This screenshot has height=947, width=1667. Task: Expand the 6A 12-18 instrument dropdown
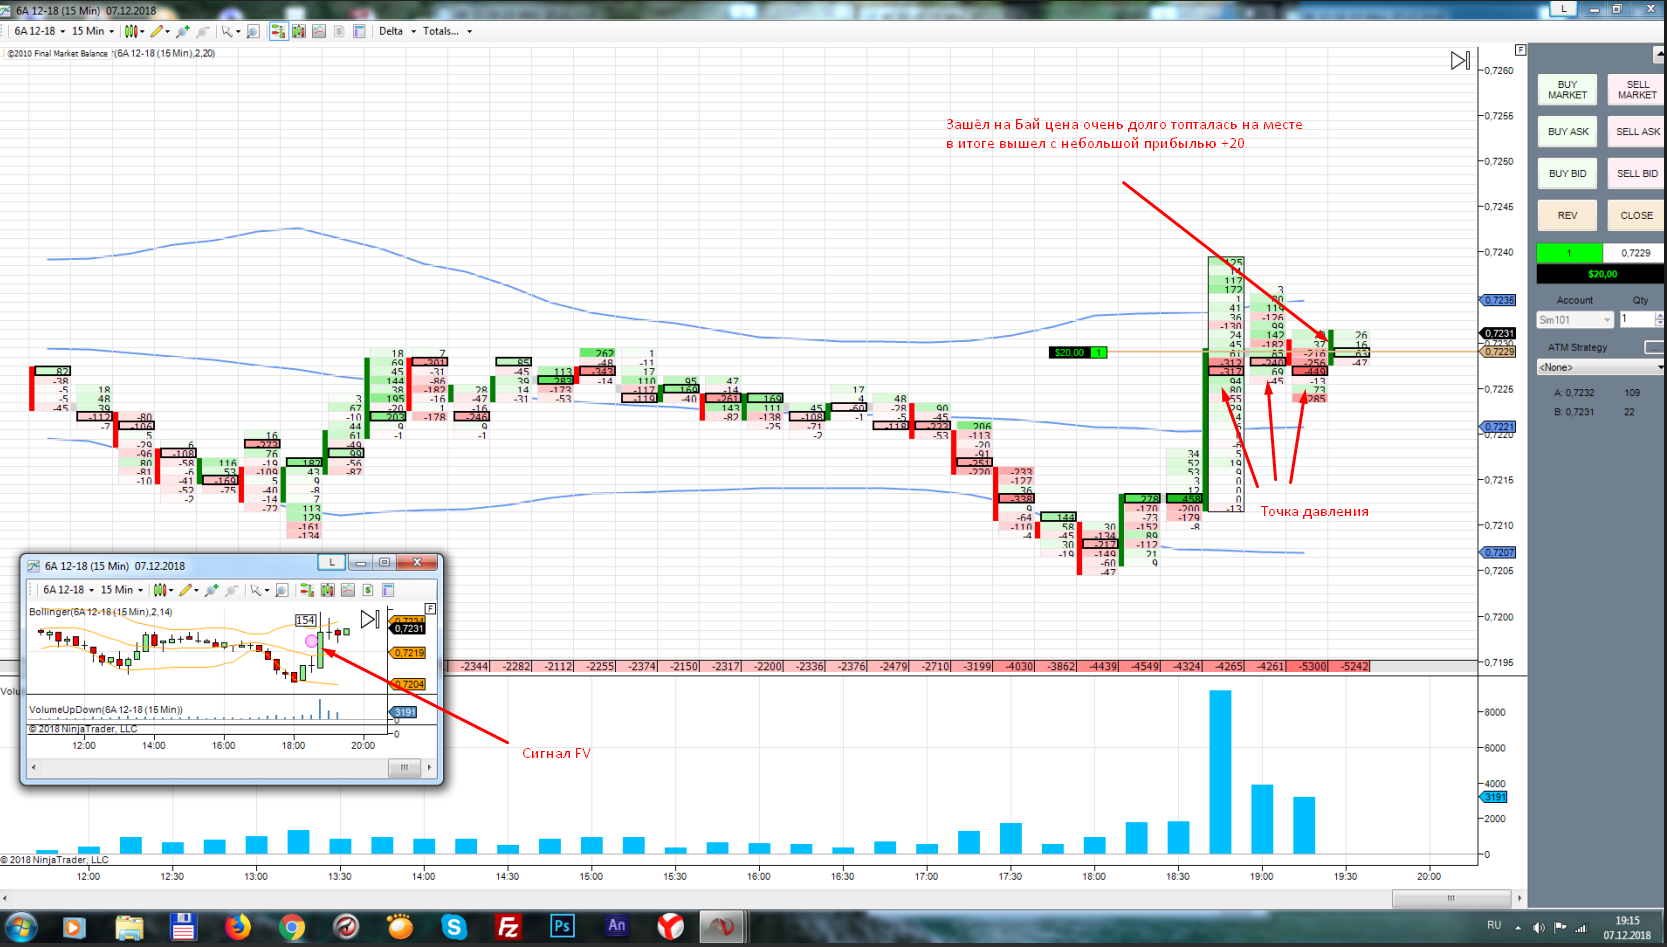click(40, 31)
